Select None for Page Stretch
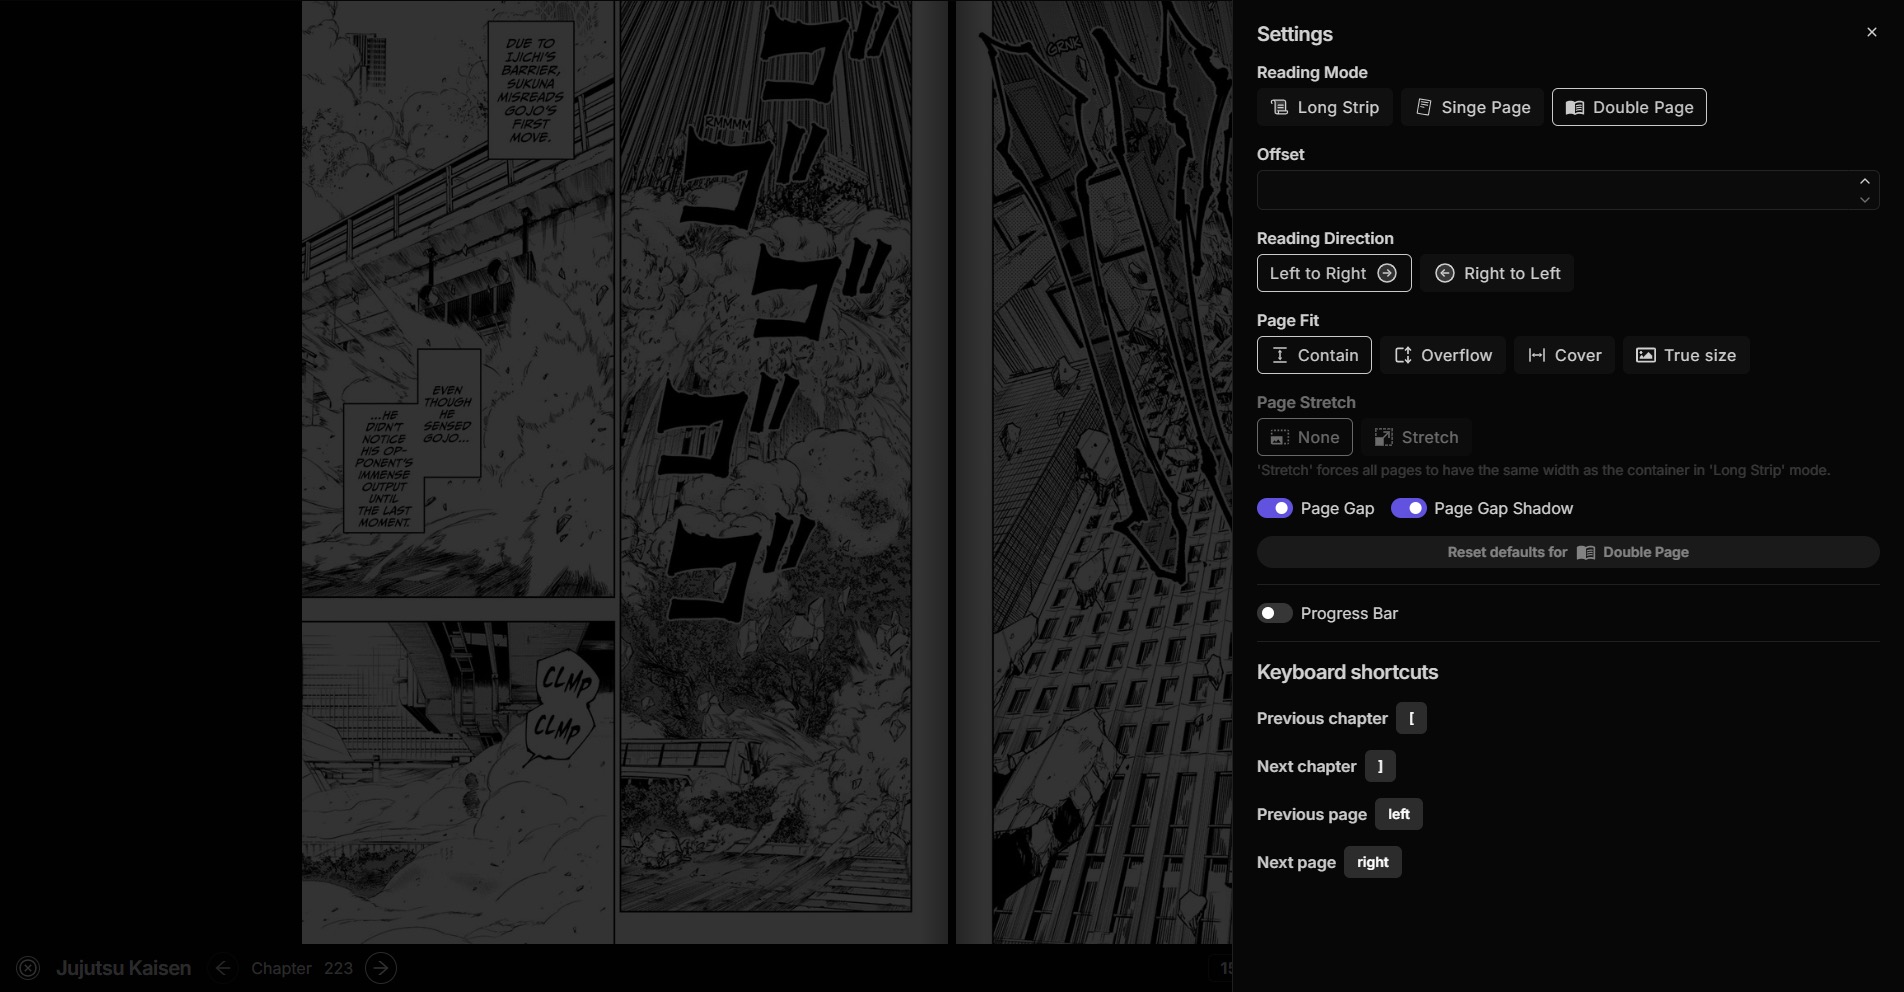Image resolution: width=1904 pixels, height=992 pixels. (1305, 437)
